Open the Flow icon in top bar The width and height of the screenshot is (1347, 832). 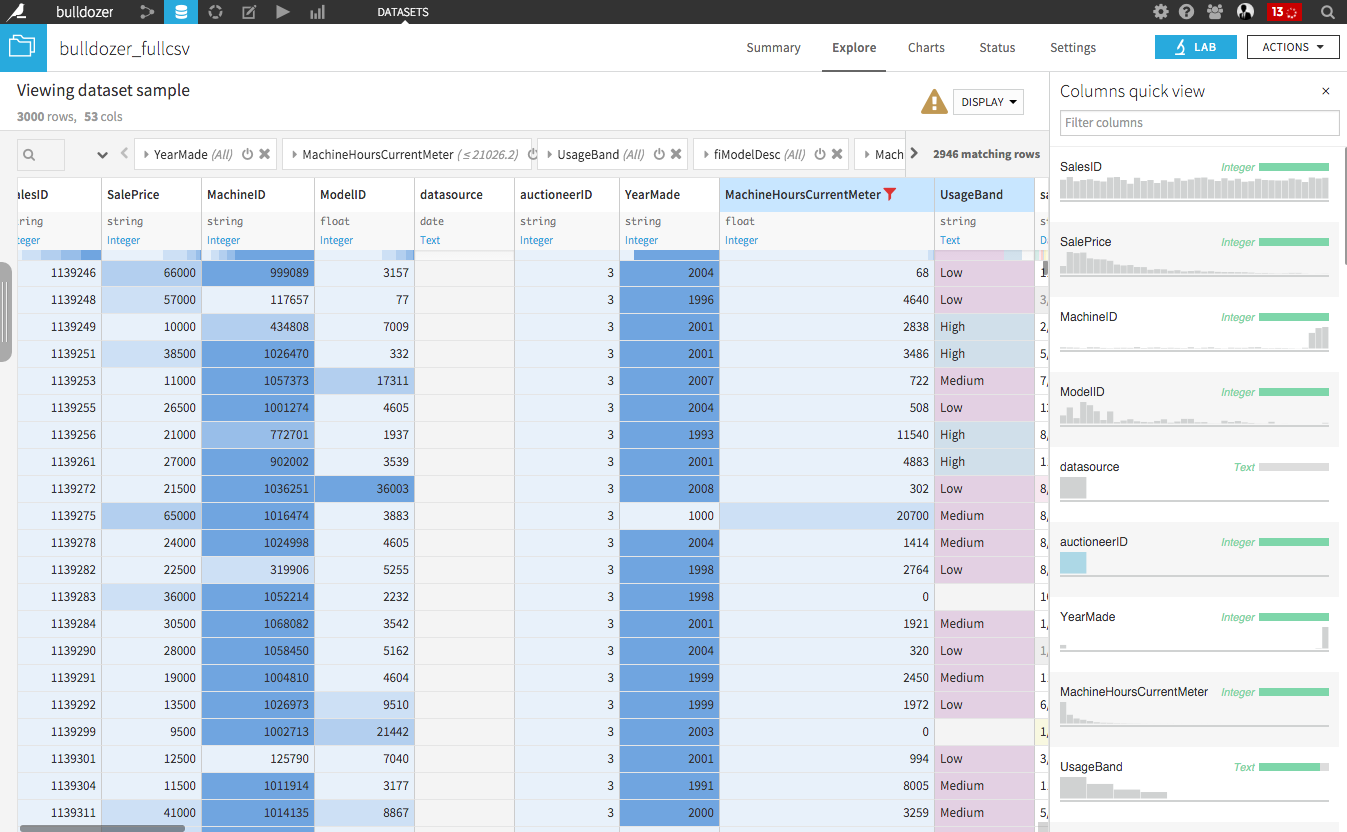(147, 12)
